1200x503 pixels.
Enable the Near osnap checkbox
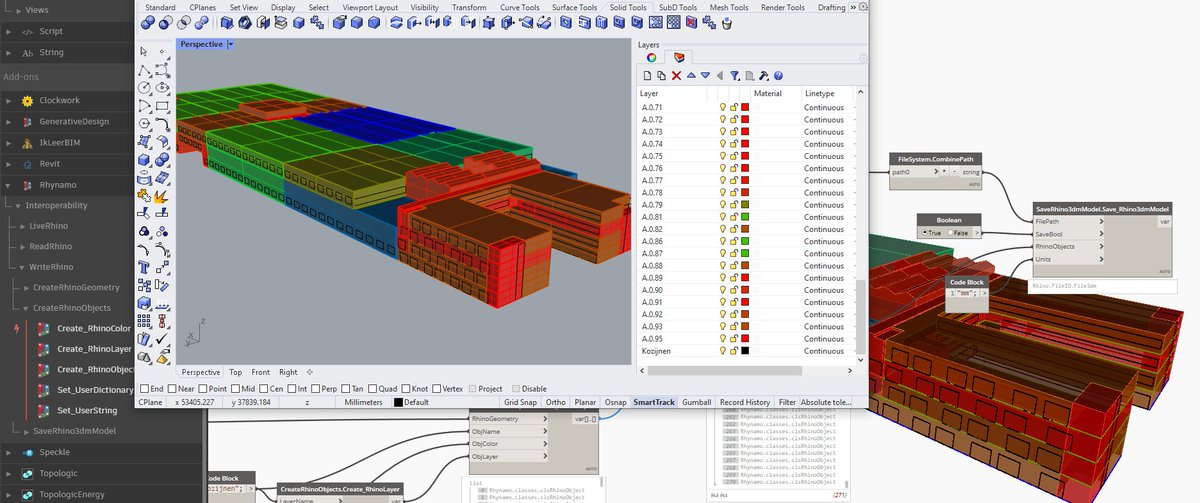[x=172, y=388]
